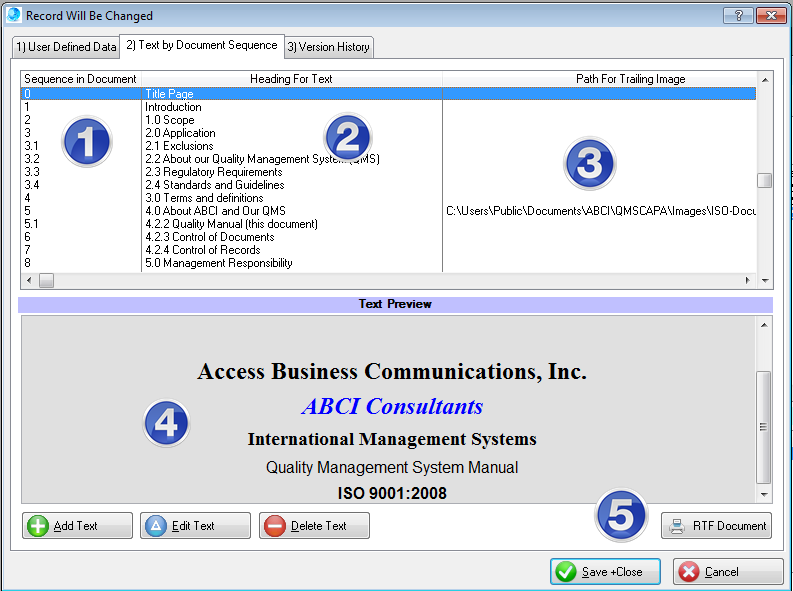
Task: Click the Text Preview scrollbar down arrow
Action: pos(764,494)
